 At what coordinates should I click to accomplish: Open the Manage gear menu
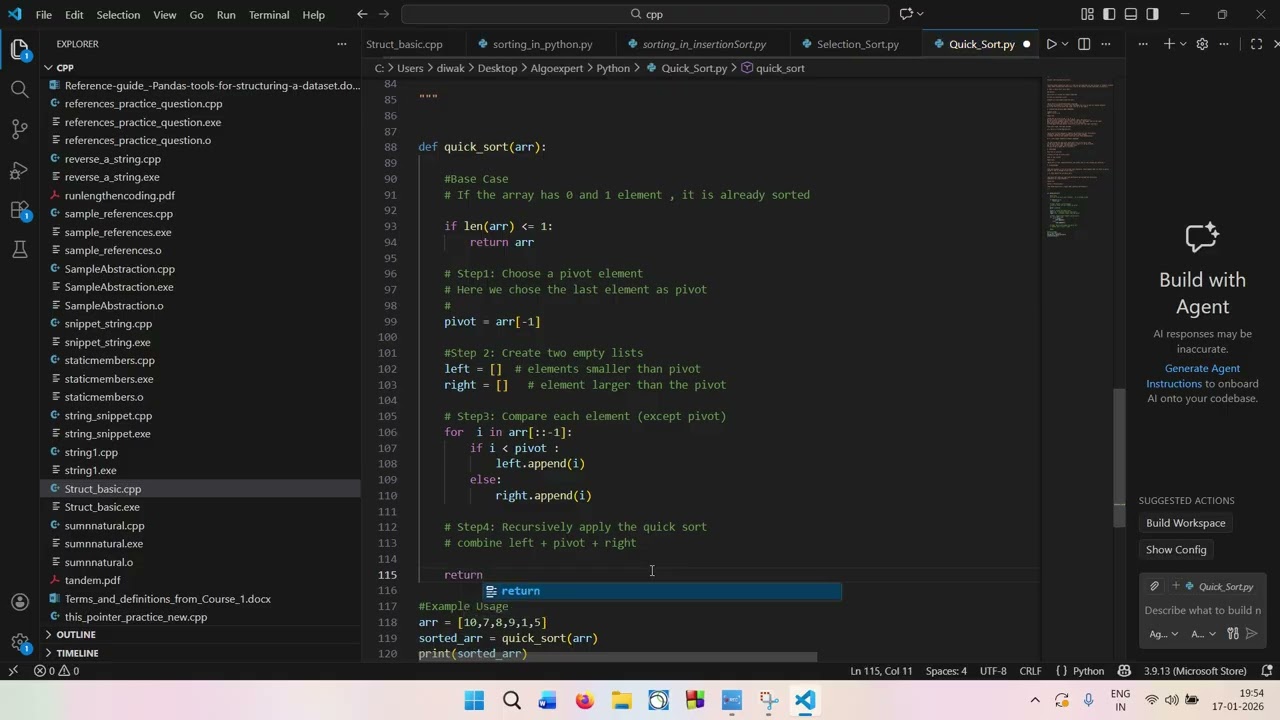pos(20,643)
